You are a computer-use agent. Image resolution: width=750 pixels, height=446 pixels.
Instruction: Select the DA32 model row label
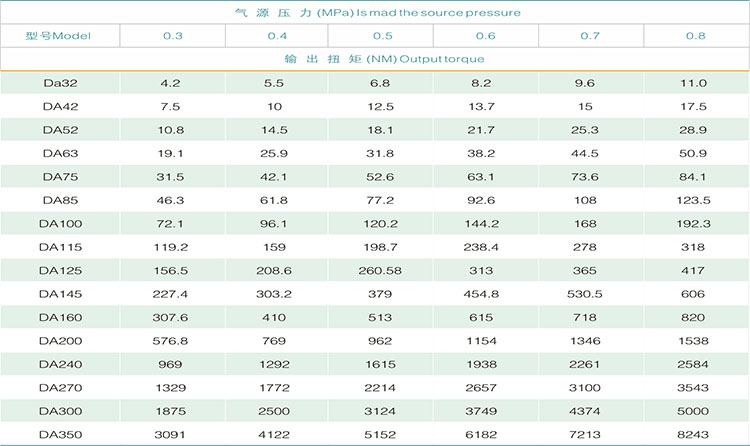pos(61,83)
